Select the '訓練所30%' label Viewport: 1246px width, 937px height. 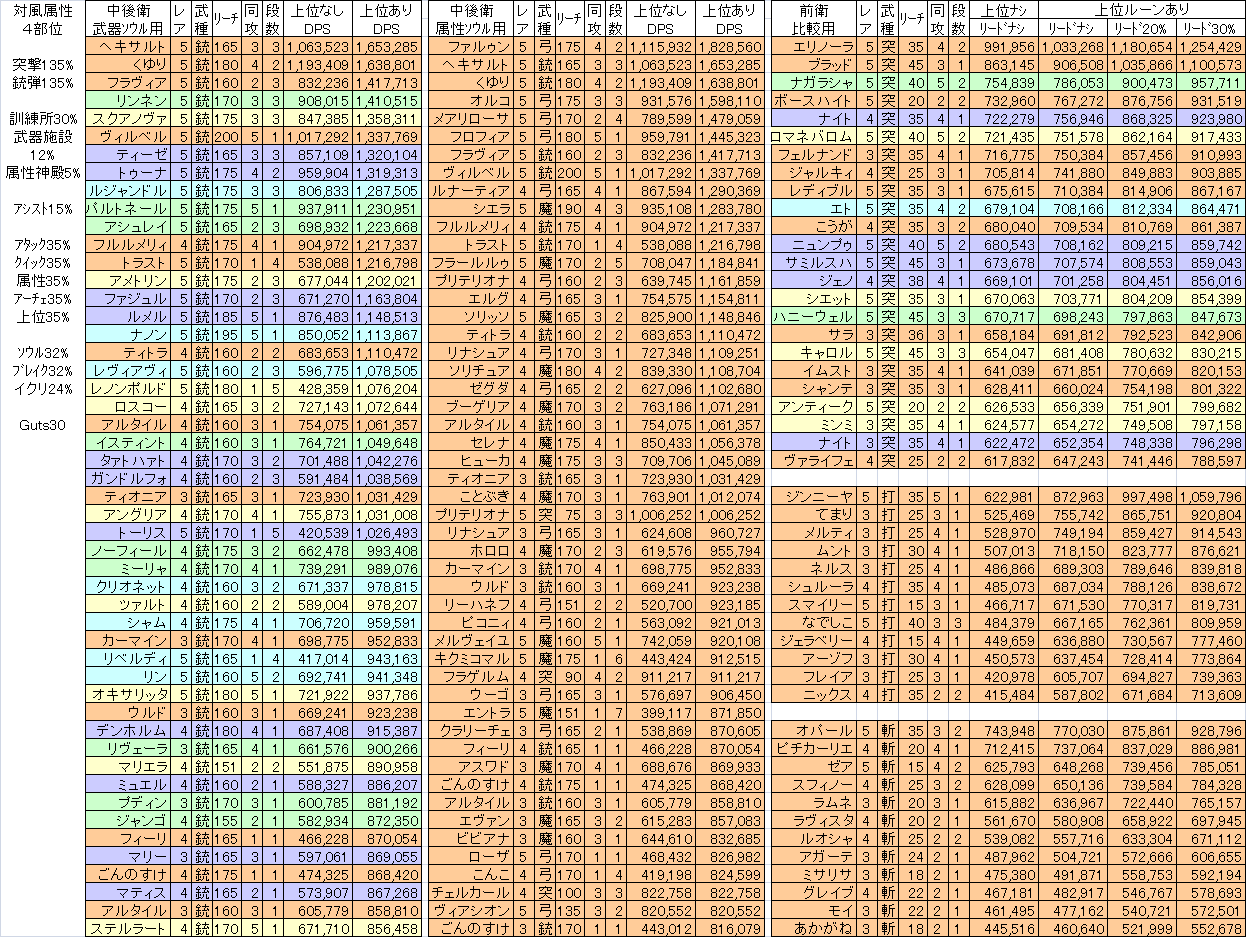pyautogui.click(x=43, y=119)
